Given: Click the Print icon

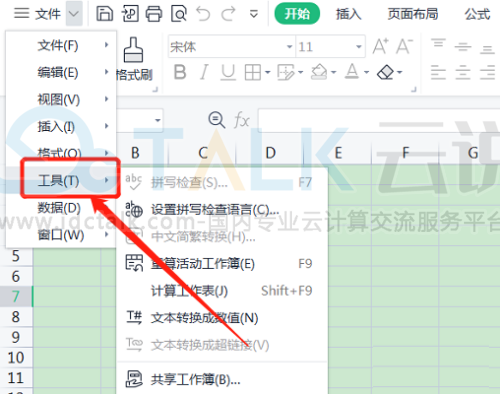Looking at the screenshot, I should (x=154, y=14).
